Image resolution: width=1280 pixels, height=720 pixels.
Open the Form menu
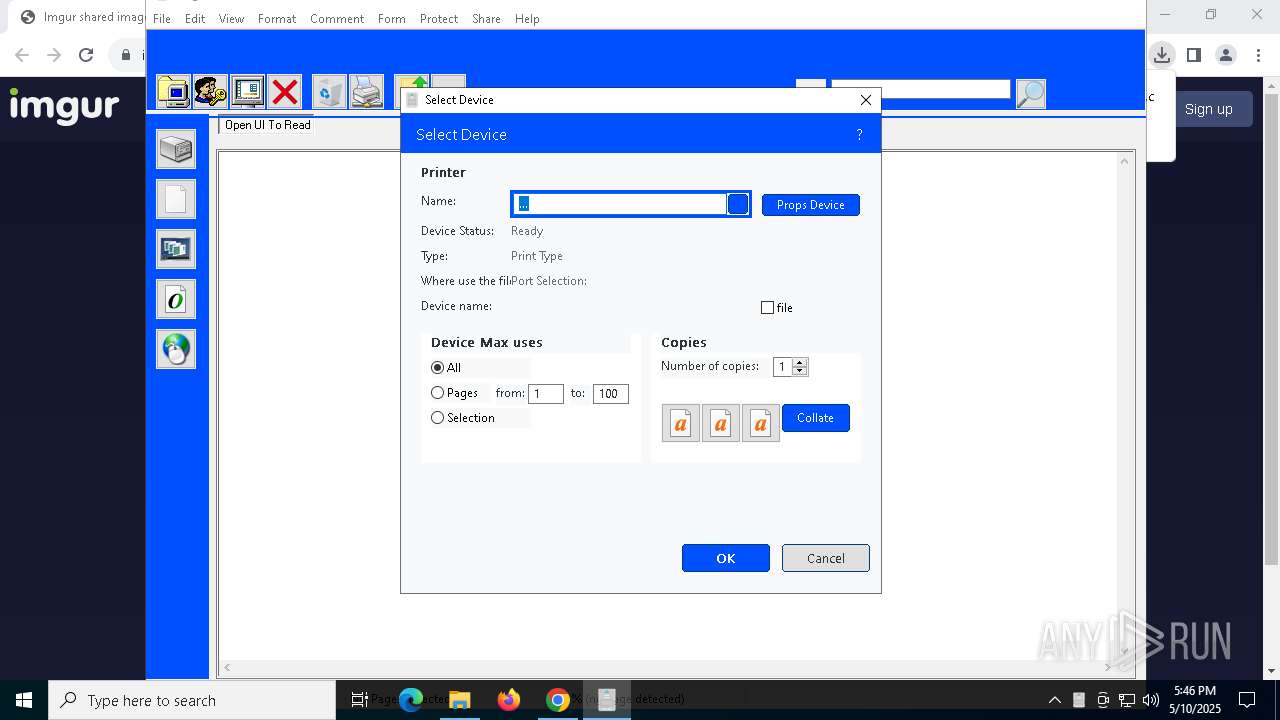click(392, 19)
